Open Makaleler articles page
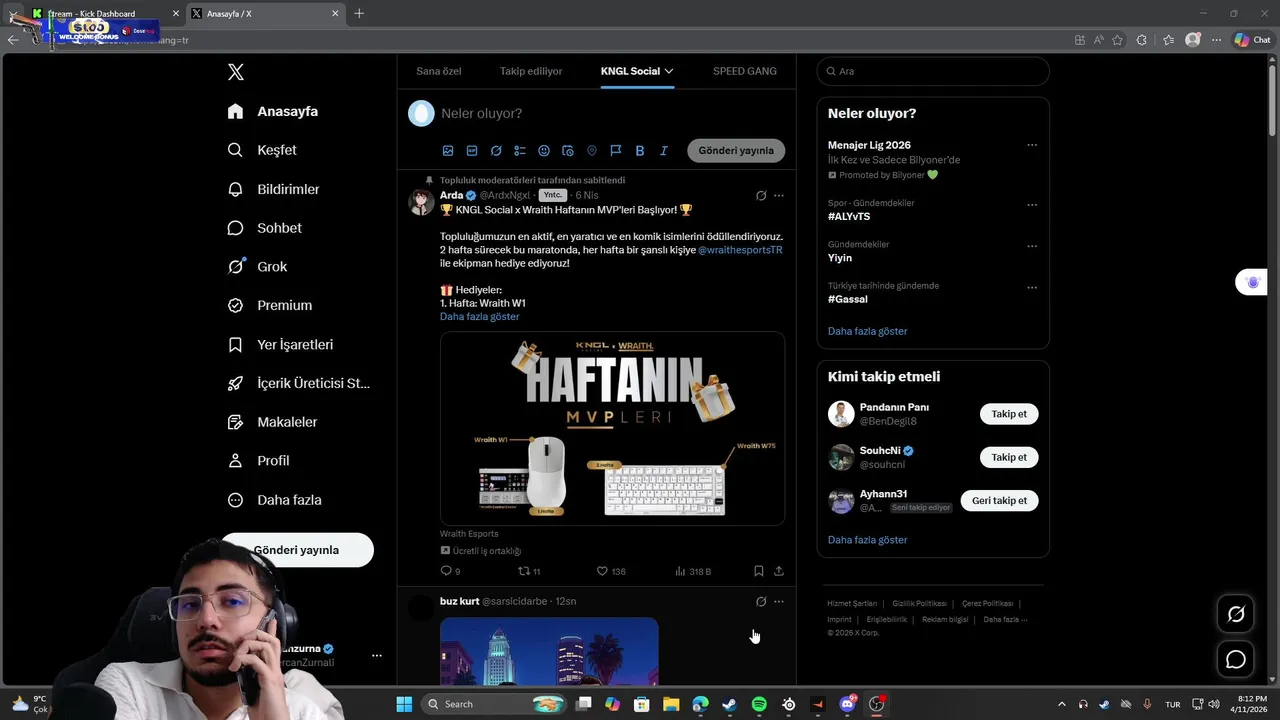The height and width of the screenshot is (720, 1280). tap(272, 422)
